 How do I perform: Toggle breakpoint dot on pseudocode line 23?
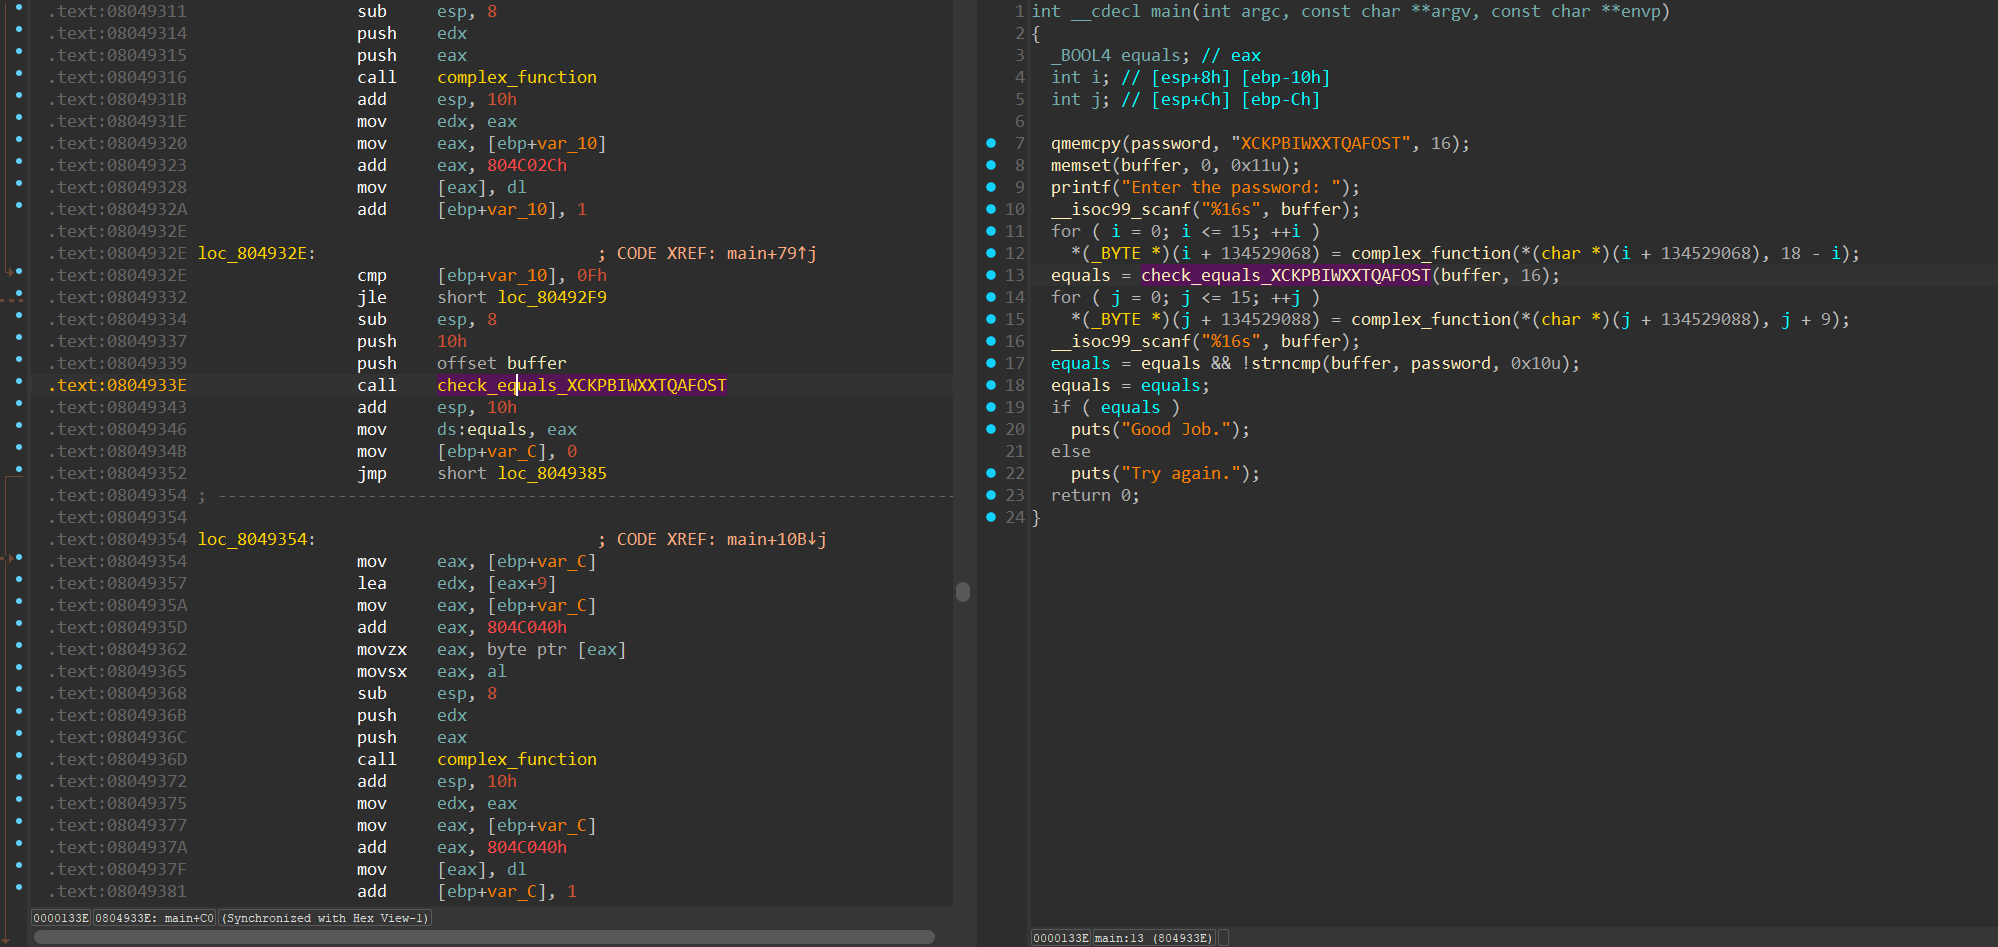coord(991,495)
